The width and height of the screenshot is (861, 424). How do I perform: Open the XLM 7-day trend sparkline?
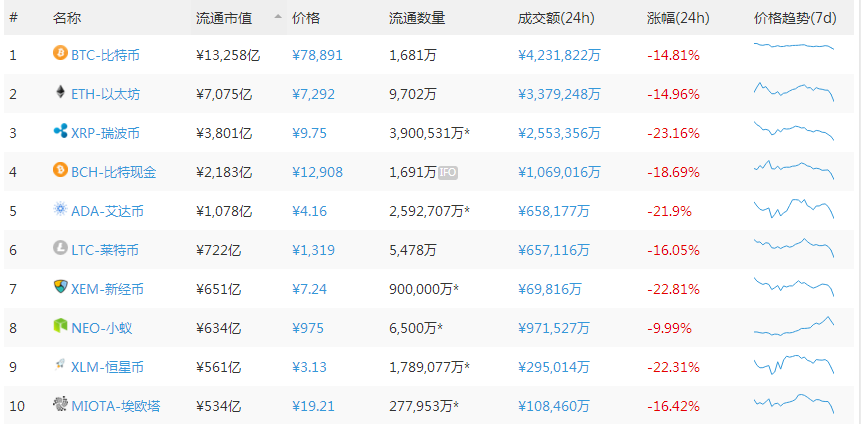(x=794, y=365)
